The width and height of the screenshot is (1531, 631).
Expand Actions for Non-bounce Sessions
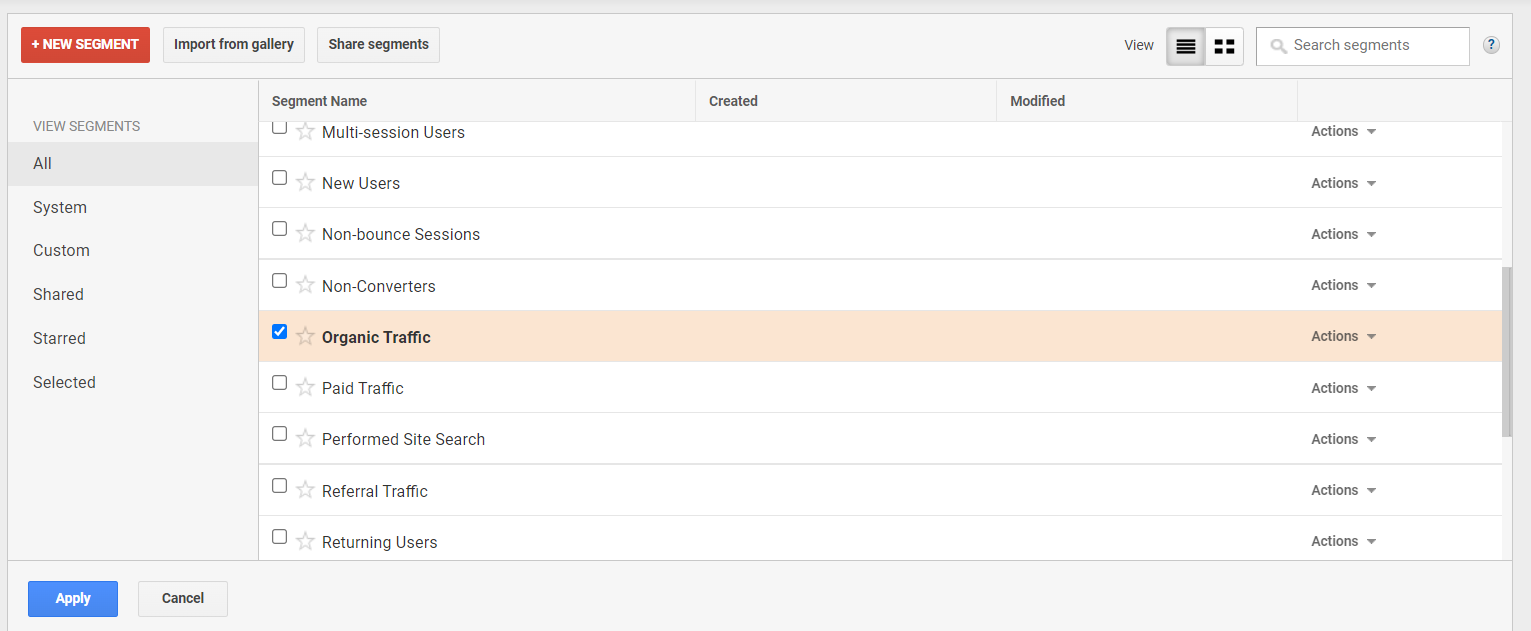click(x=1344, y=234)
